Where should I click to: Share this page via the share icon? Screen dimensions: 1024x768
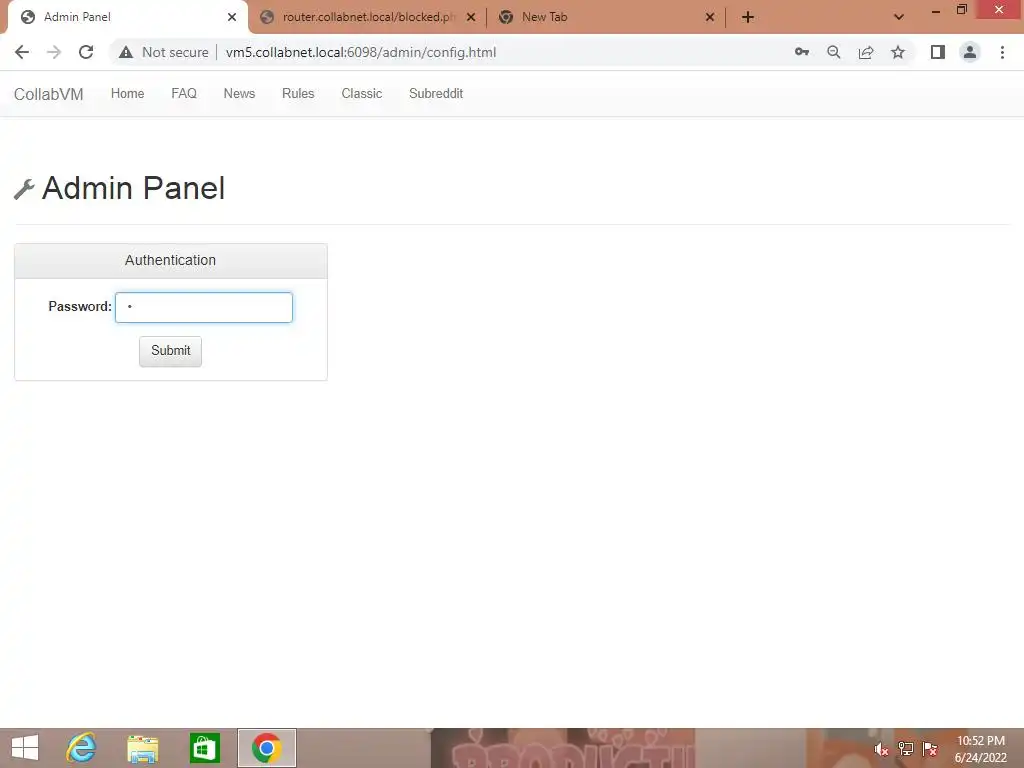(866, 52)
